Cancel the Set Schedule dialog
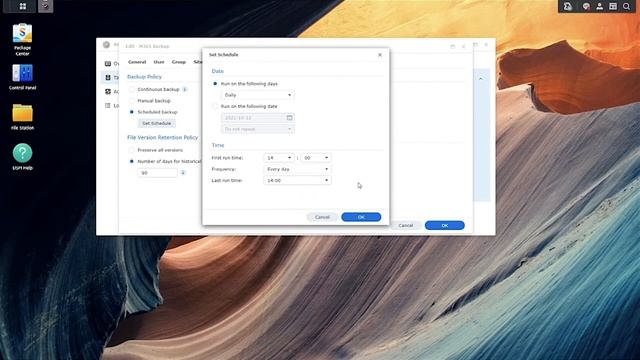Screen dimensions: 640x360 pyautogui.click(x=322, y=217)
